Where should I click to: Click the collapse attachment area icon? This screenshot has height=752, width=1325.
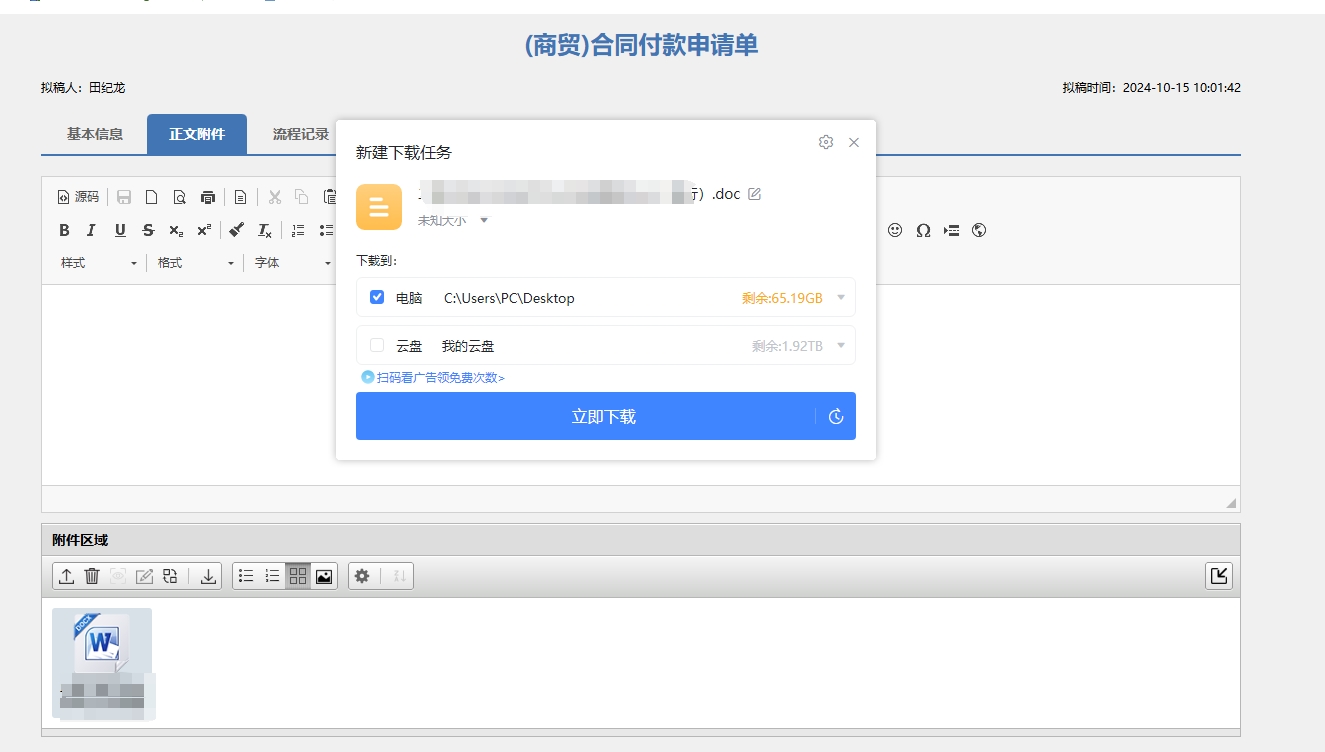tap(1219, 576)
